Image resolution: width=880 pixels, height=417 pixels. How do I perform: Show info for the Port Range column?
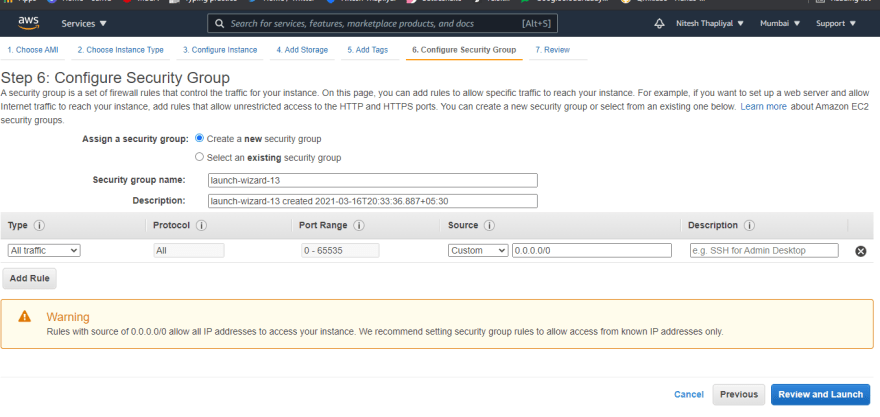pos(359,226)
